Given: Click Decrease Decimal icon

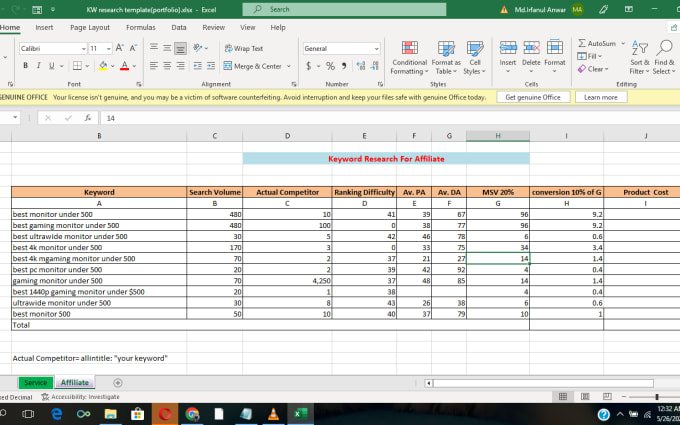Looking at the screenshot, I should 375,66.
